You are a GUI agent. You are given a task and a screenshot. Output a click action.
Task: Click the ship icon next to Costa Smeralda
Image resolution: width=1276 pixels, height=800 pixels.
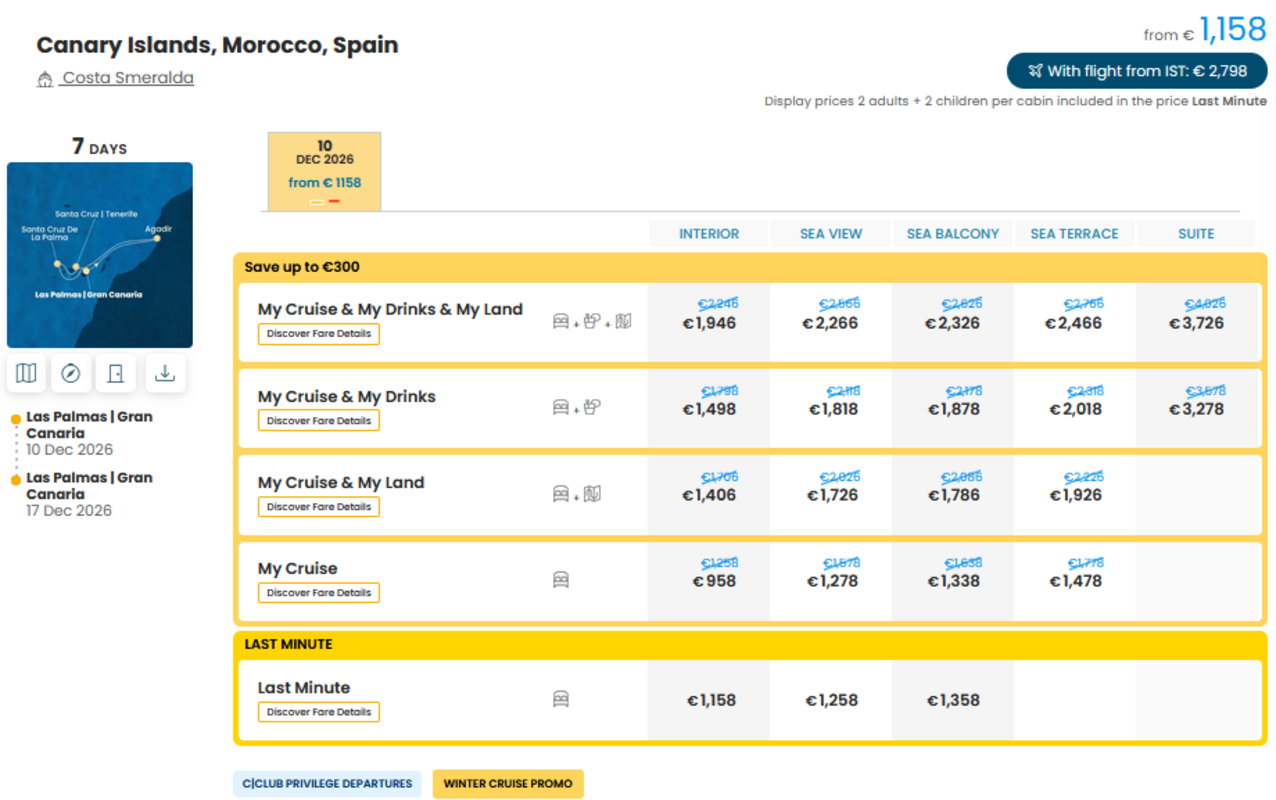(45, 79)
